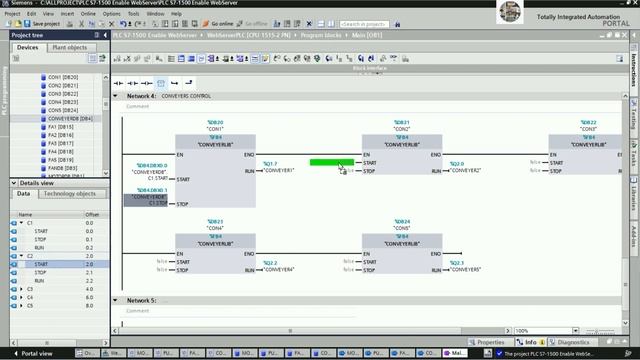
Task: Click the green START input of CON2 block
Action: tap(332, 162)
